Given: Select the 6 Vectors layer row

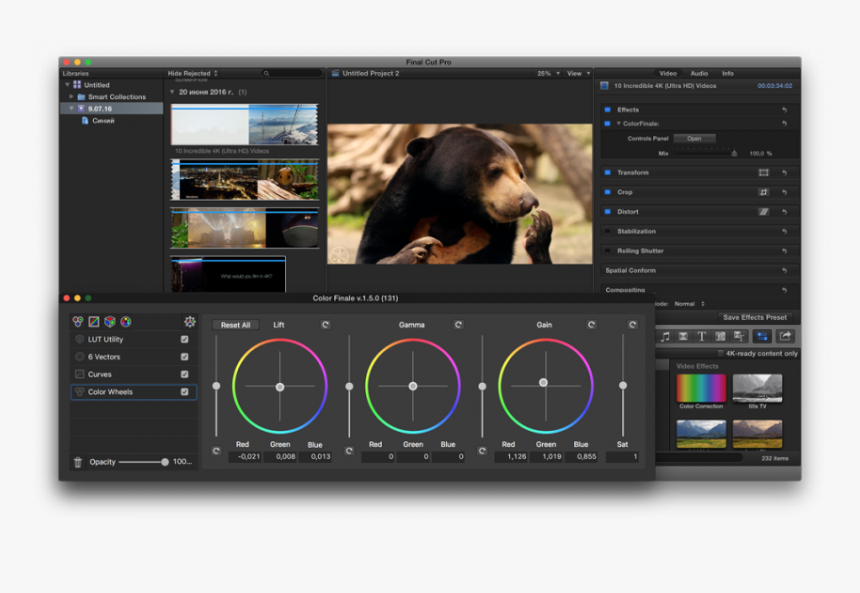Looking at the screenshot, I should click(x=133, y=357).
